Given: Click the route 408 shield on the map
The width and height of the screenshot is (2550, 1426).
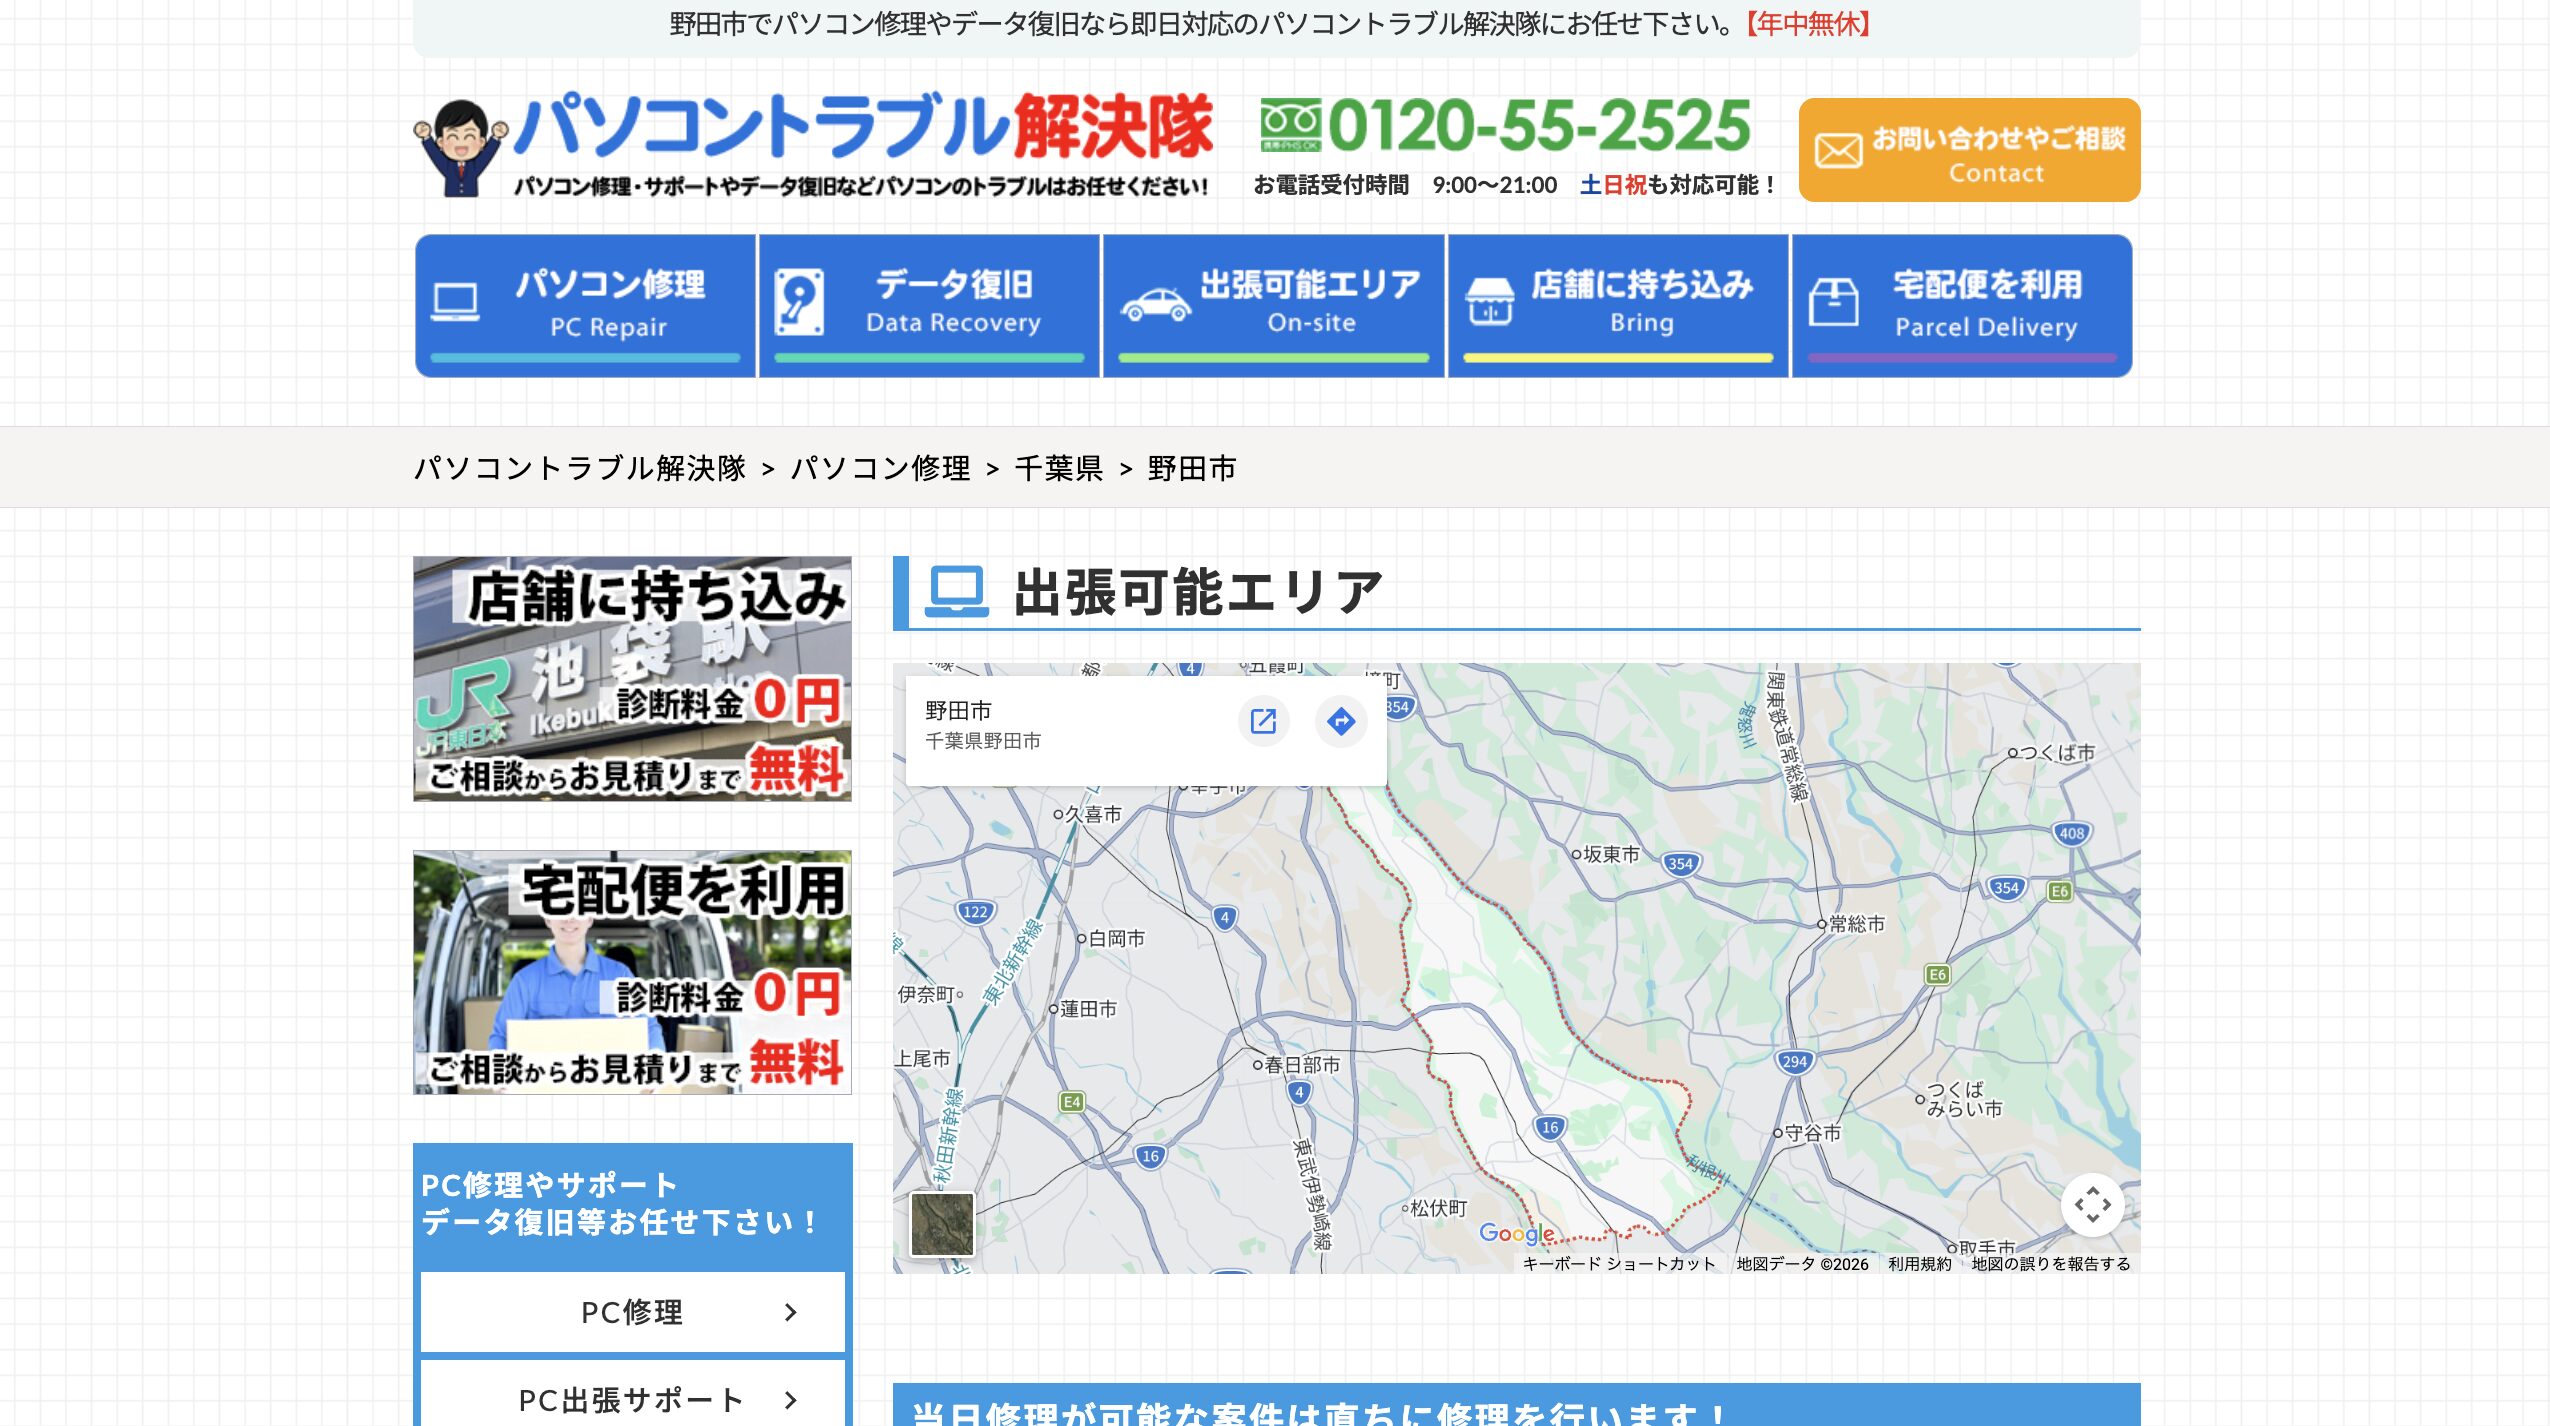Looking at the screenshot, I should [2072, 833].
